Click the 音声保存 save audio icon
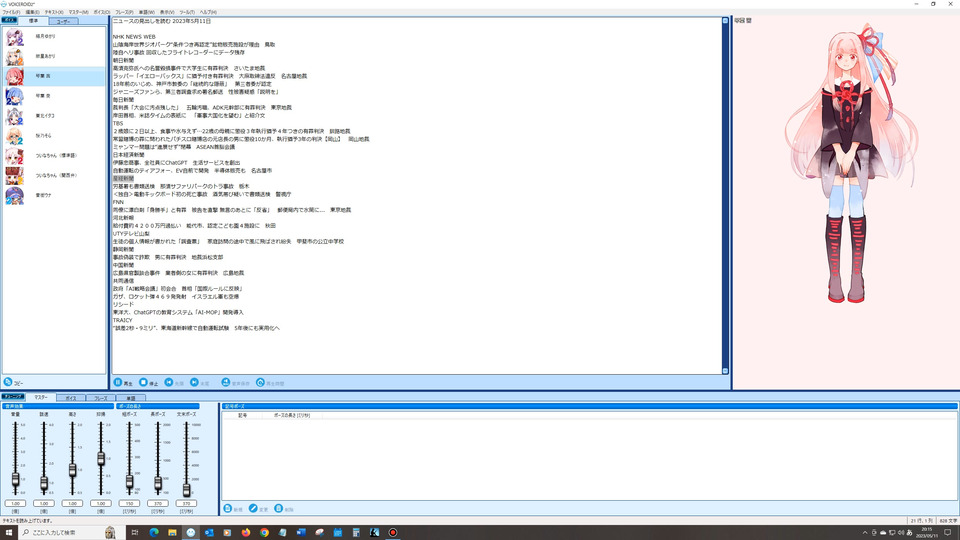 (226, 383)
